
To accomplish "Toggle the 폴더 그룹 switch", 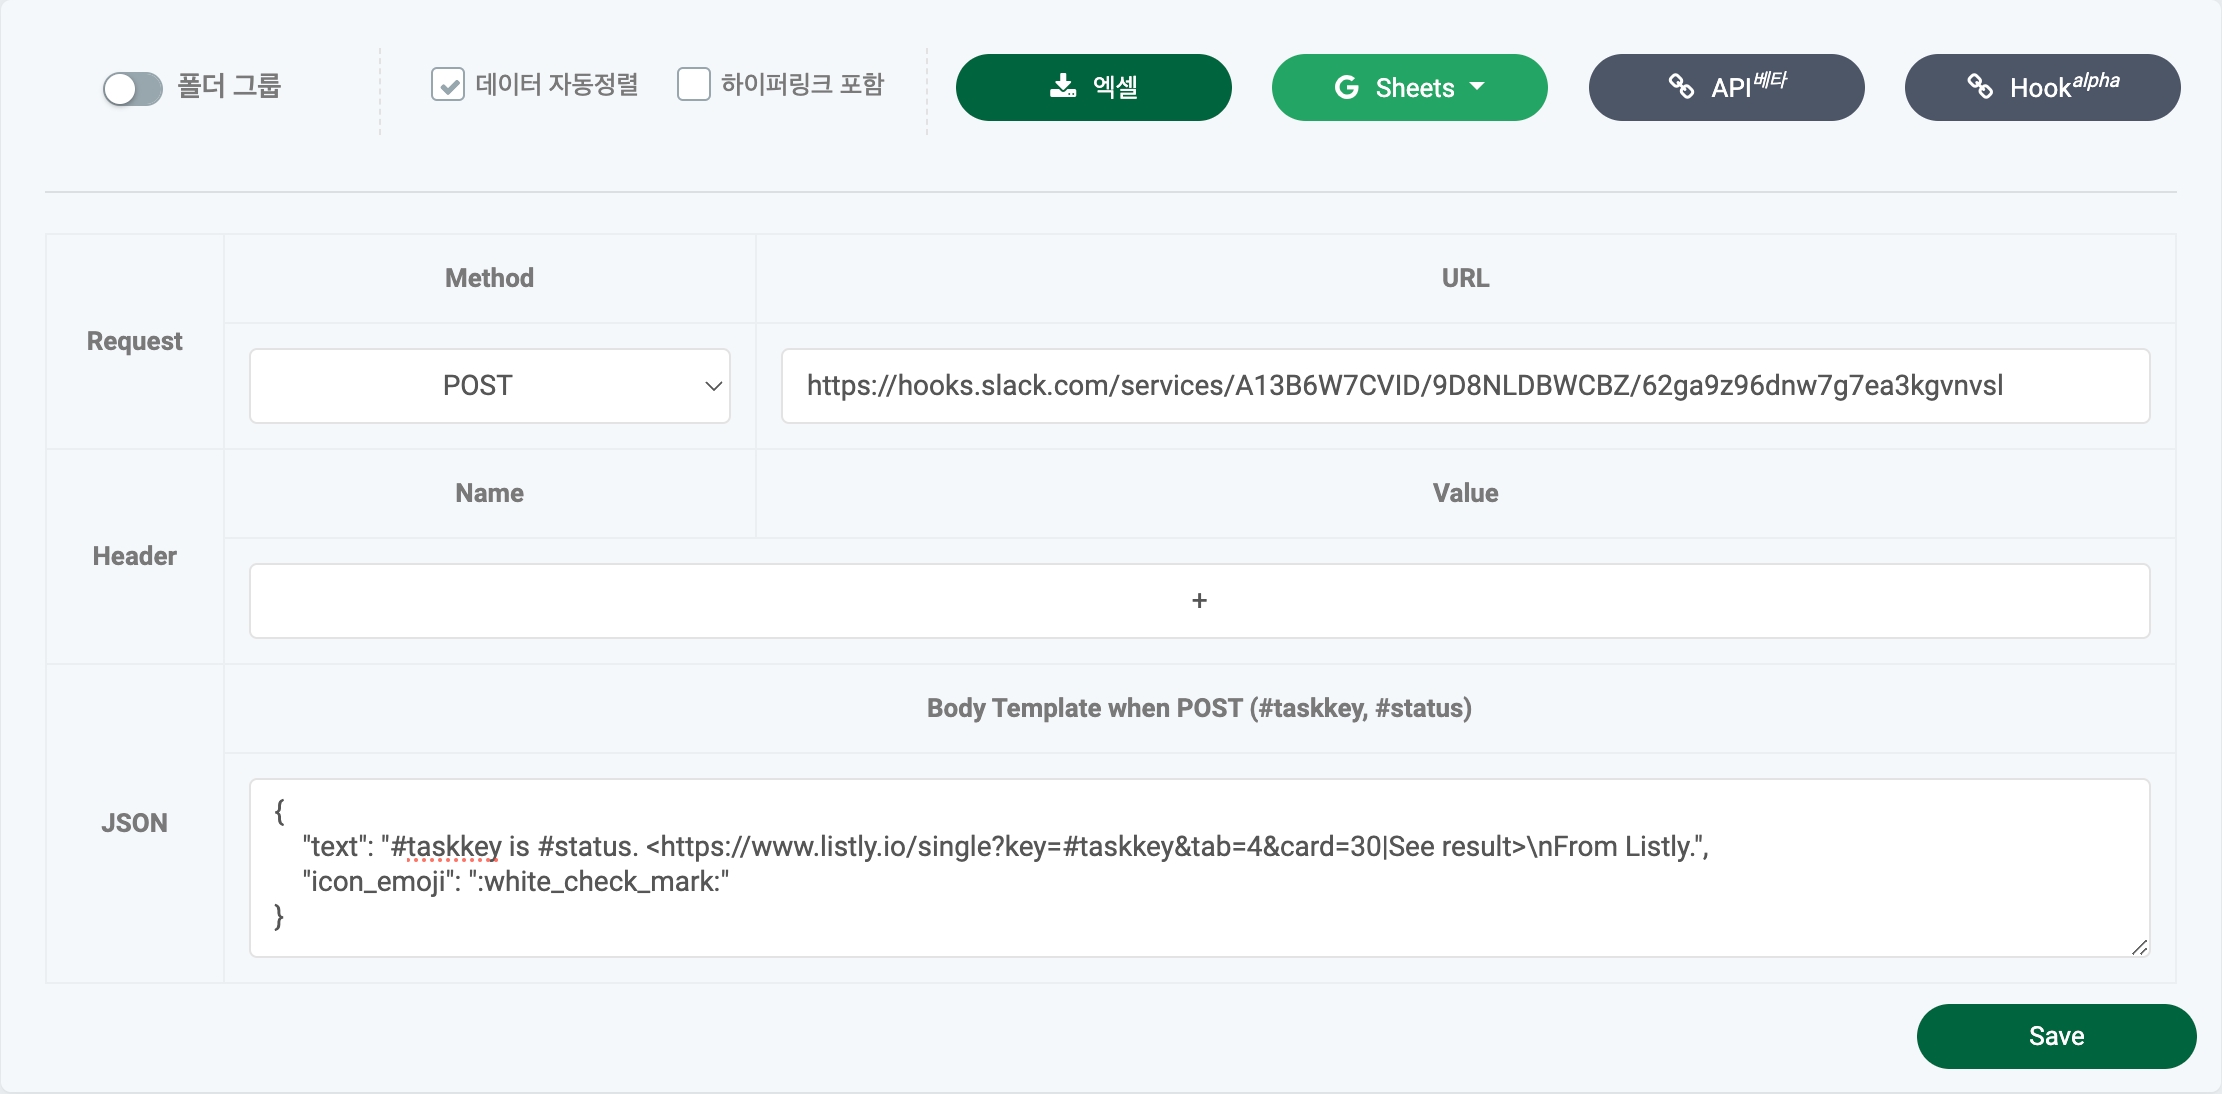I will (x=133, y=88).
